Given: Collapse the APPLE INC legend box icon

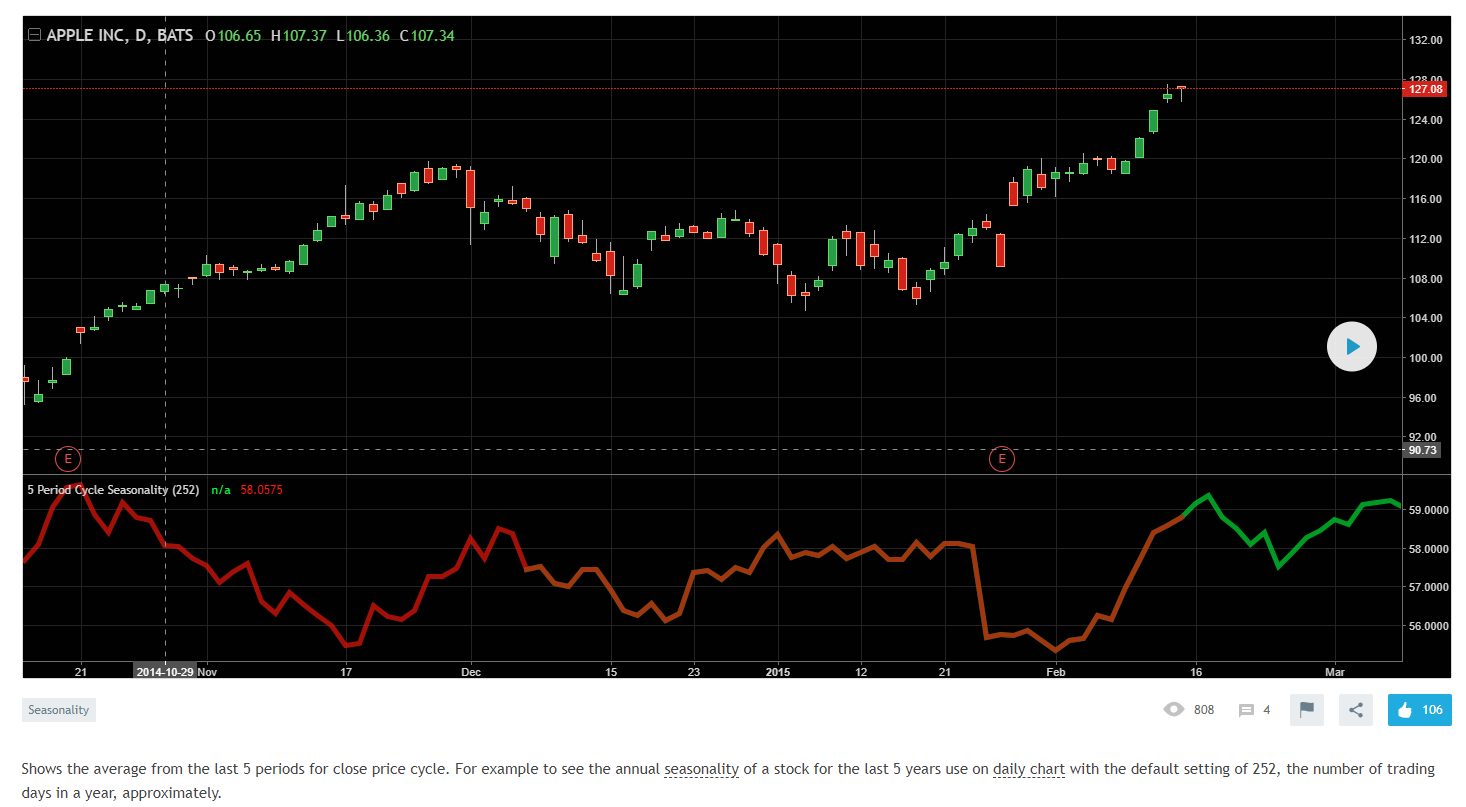Looking at the screenshot, I should point(34,36).
